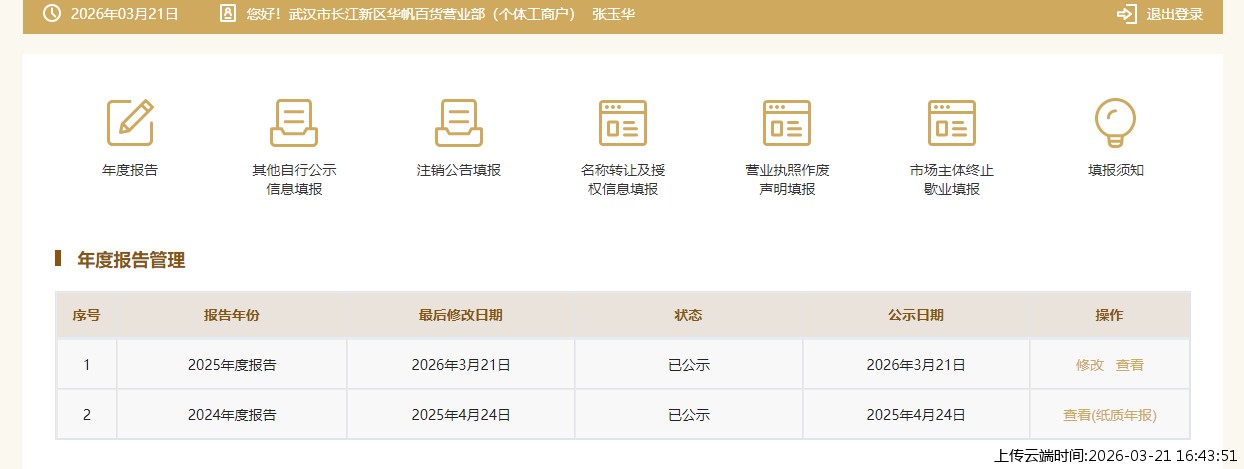Click serial number 1 cell
This screenshot has width=1244, height=469.
(86, 365)
